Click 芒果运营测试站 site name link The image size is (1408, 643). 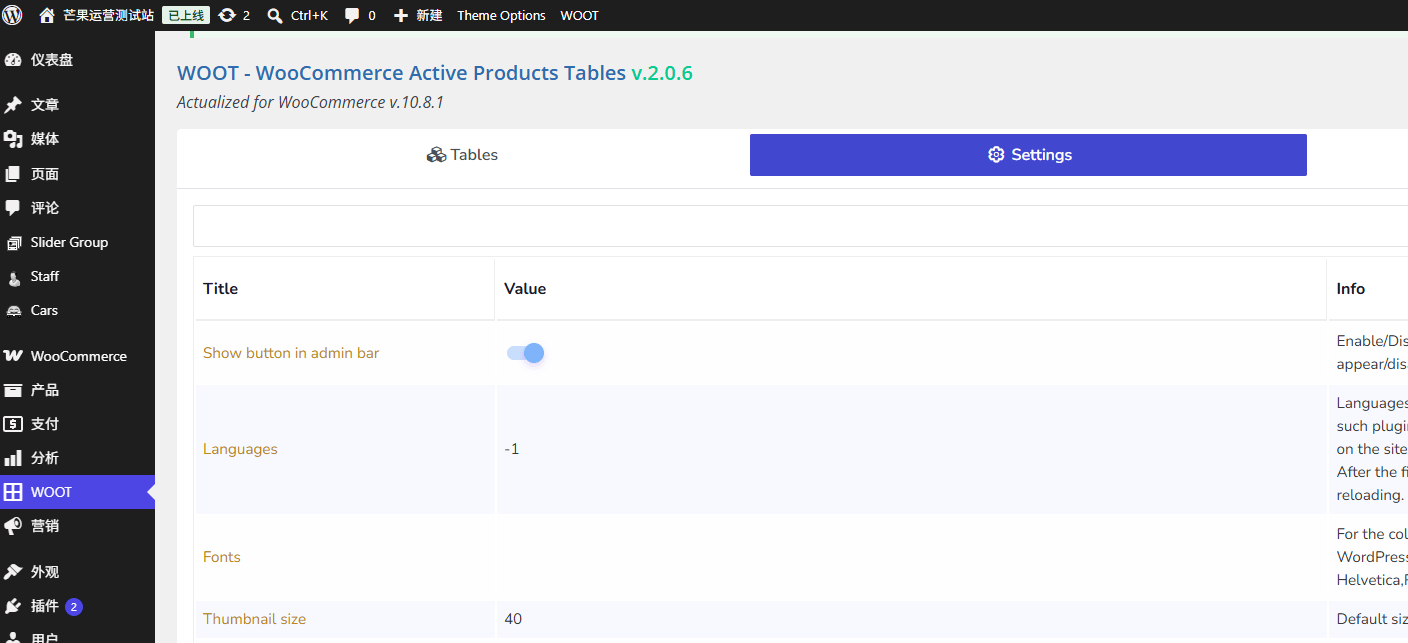(108, 15)
